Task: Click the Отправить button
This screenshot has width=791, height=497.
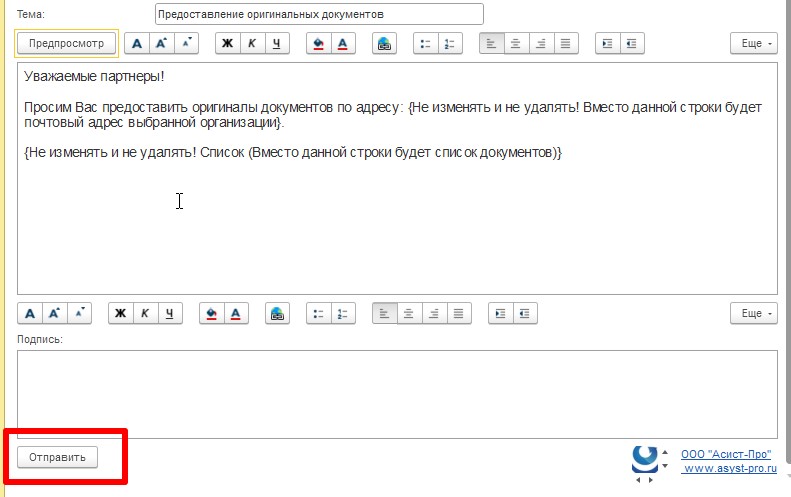Action: point(57,457)
